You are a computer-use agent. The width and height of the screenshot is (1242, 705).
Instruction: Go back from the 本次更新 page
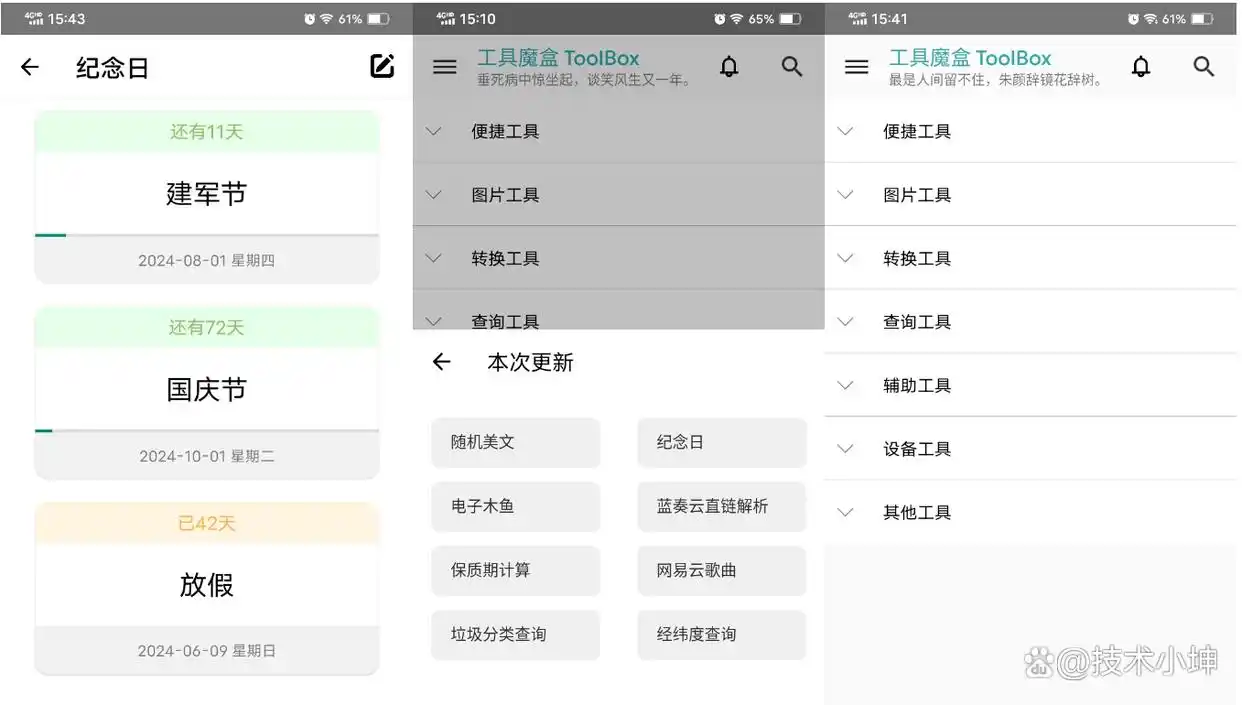tap(442, 363)
